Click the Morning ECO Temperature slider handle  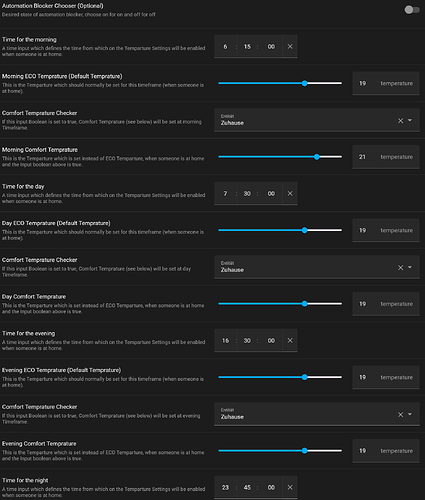click(304, 83)
